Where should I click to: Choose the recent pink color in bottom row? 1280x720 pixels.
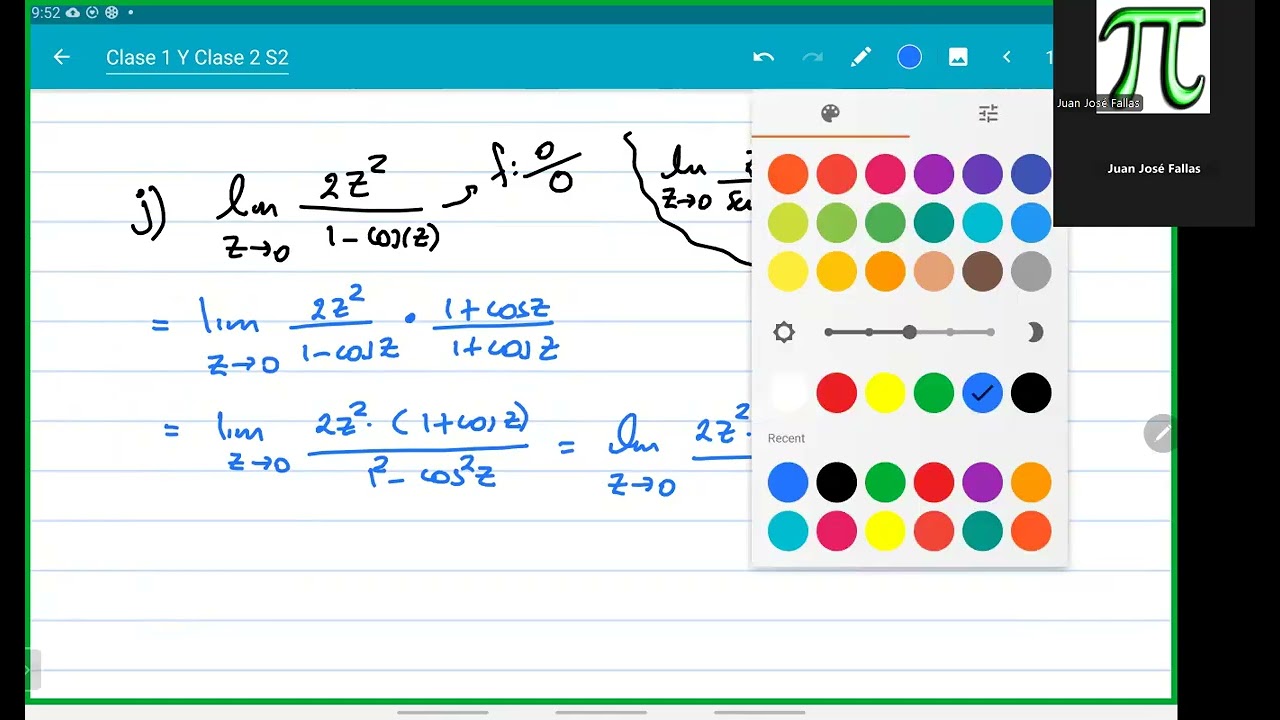pos(837,531)
